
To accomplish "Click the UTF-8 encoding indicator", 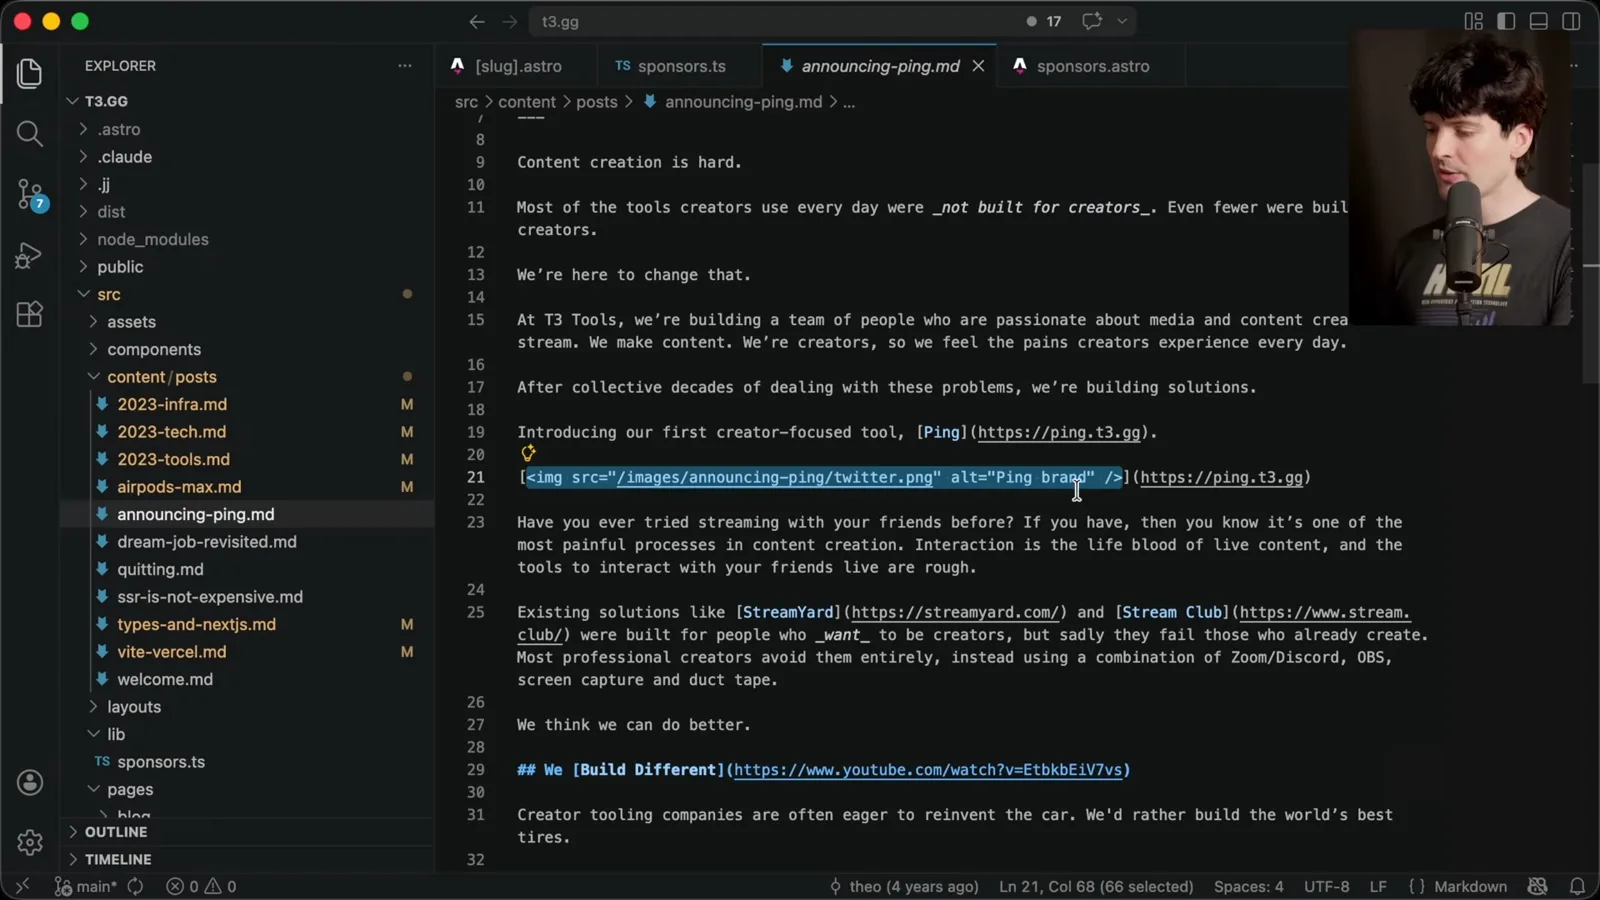I will [x=1326, y=886].
